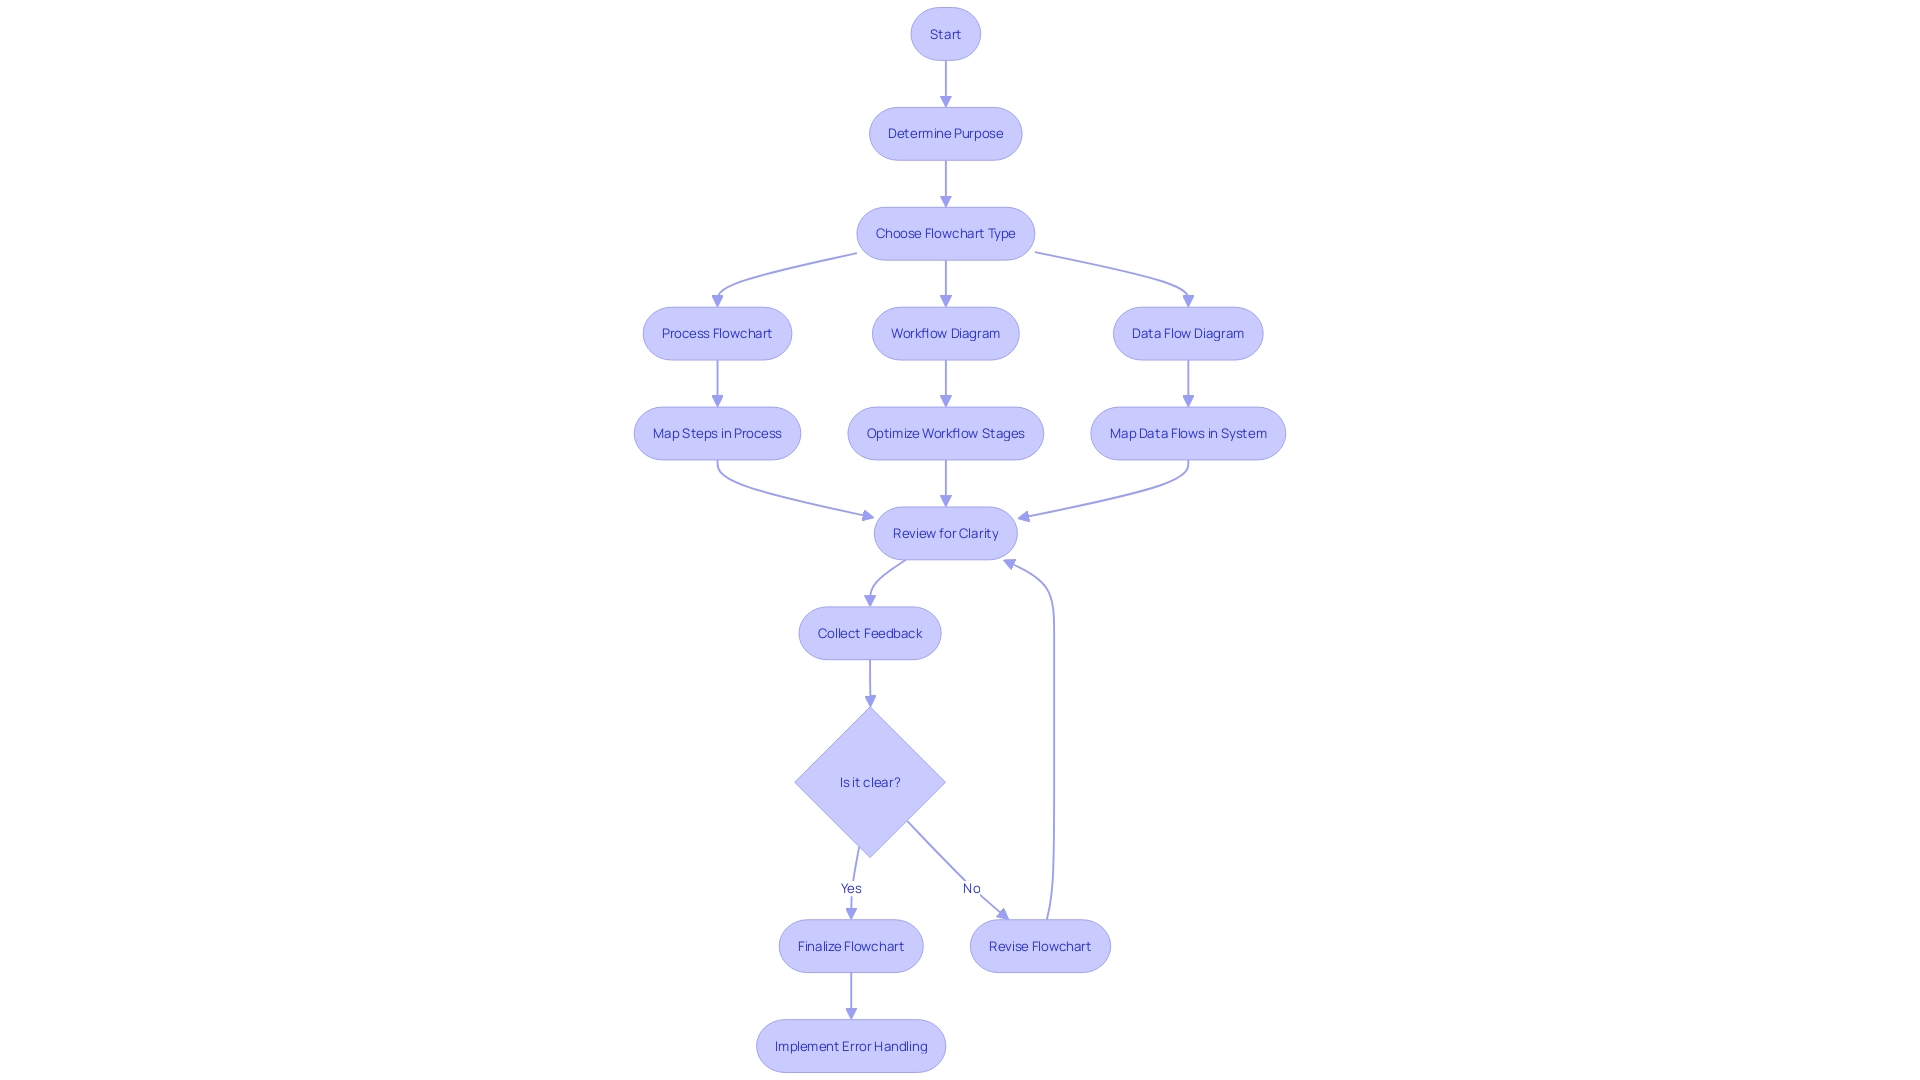This screenshot has height=1080, width=1920.
Task: Click the Start node at top
Action: pos(945,33)
